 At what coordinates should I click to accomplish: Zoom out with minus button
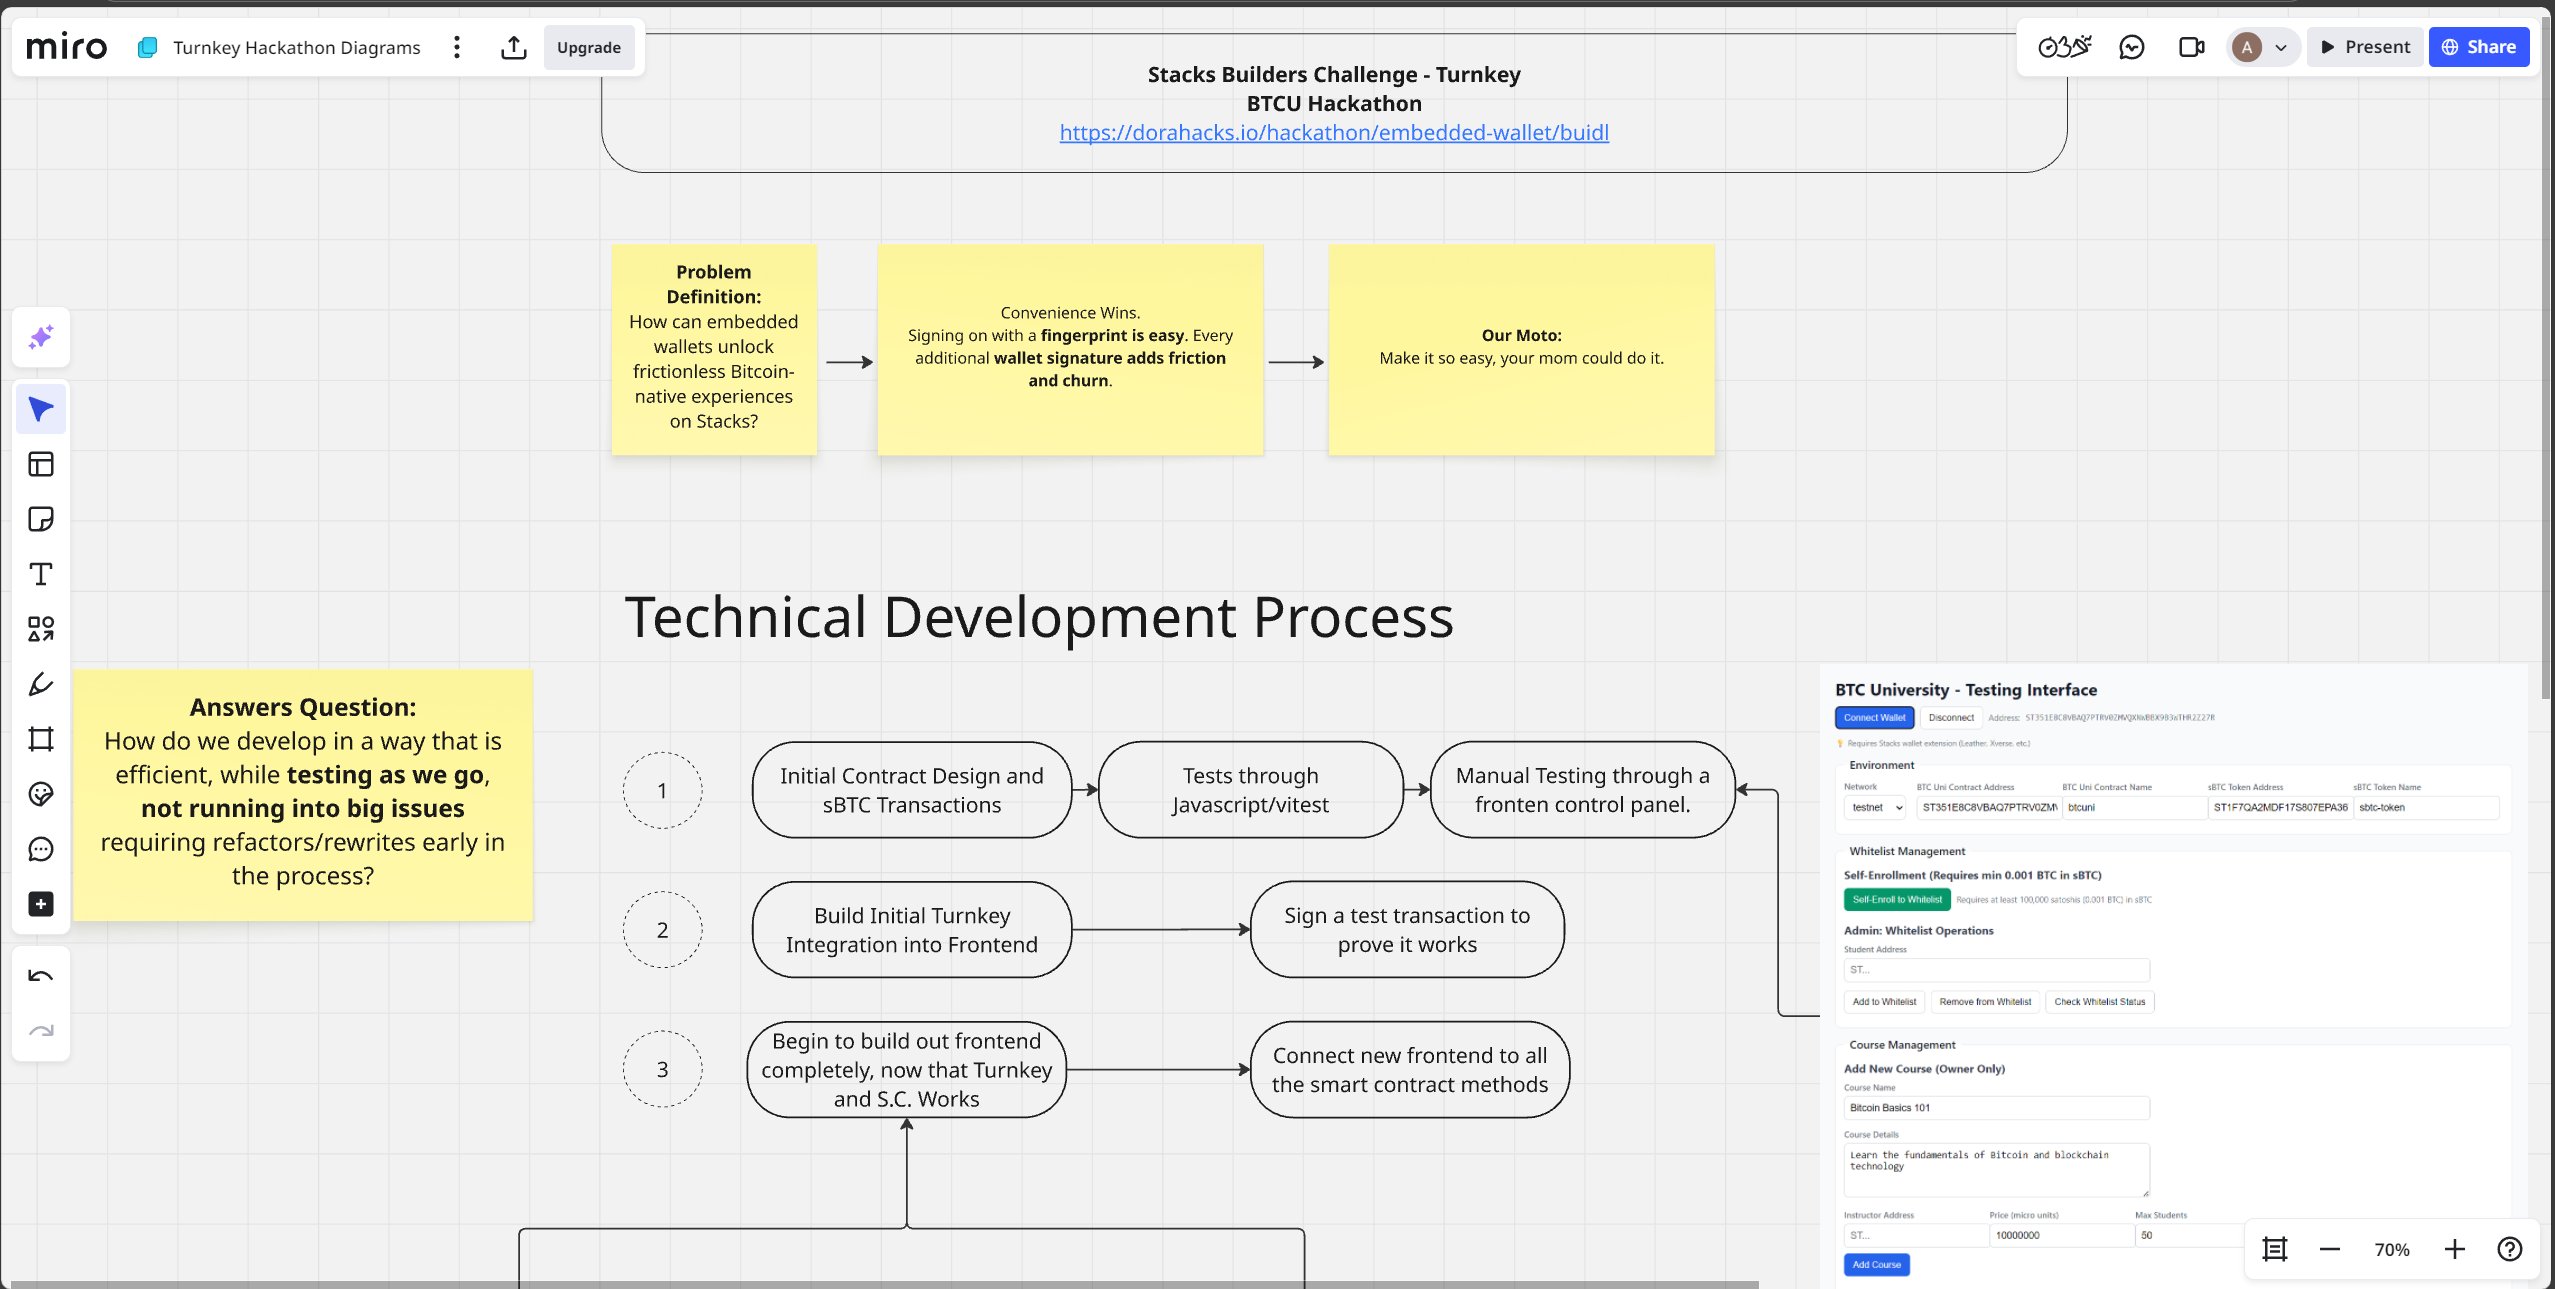pos(2330,1249)
